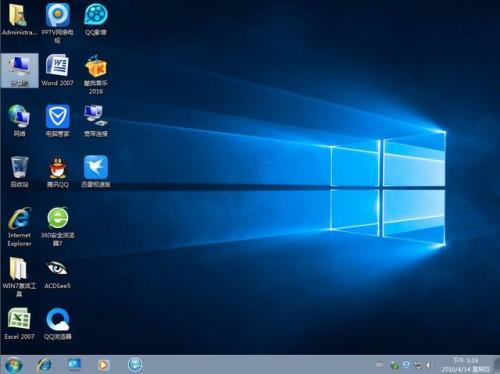Click the keyboard tray icon
The height and width of the screenshot is (374, 500).
coord(379,365)
